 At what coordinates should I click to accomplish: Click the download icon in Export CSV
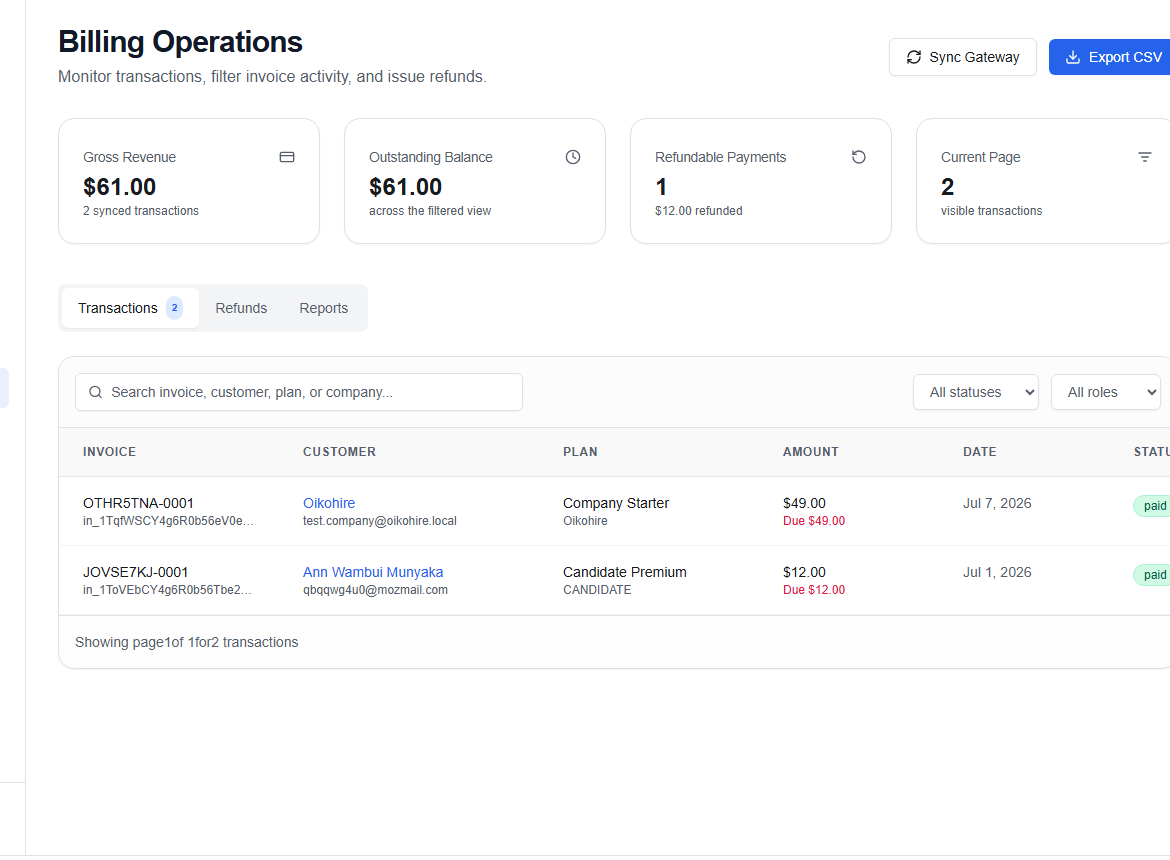tap(1072, 57)
